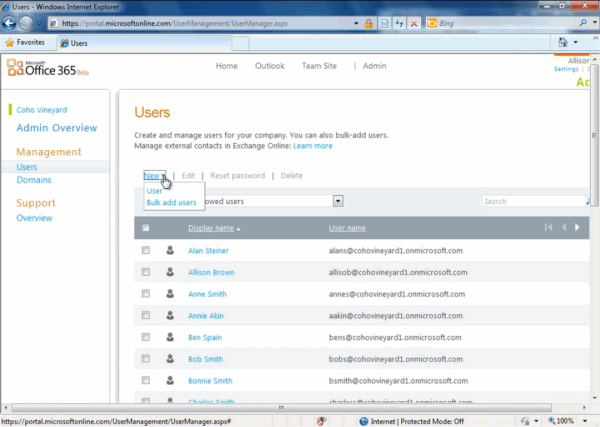600x427 pixels.
Task: Click the user icon beside Bonnie Smith
Action: coord(170,380)
